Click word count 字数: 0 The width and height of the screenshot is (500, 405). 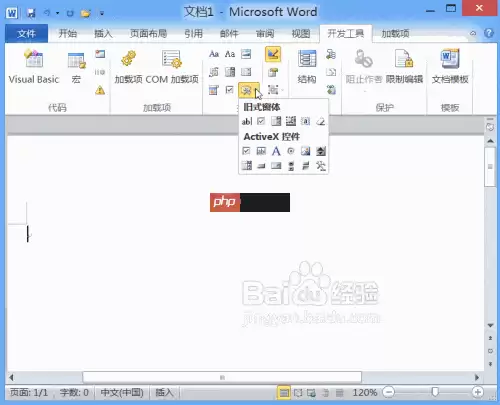[x=74, y=392]
